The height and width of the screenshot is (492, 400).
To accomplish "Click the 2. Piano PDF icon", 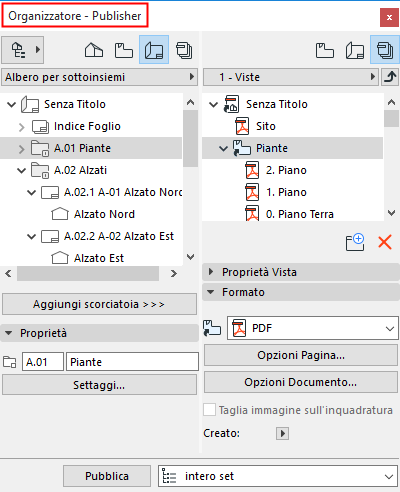I will [x=252, y=170].
